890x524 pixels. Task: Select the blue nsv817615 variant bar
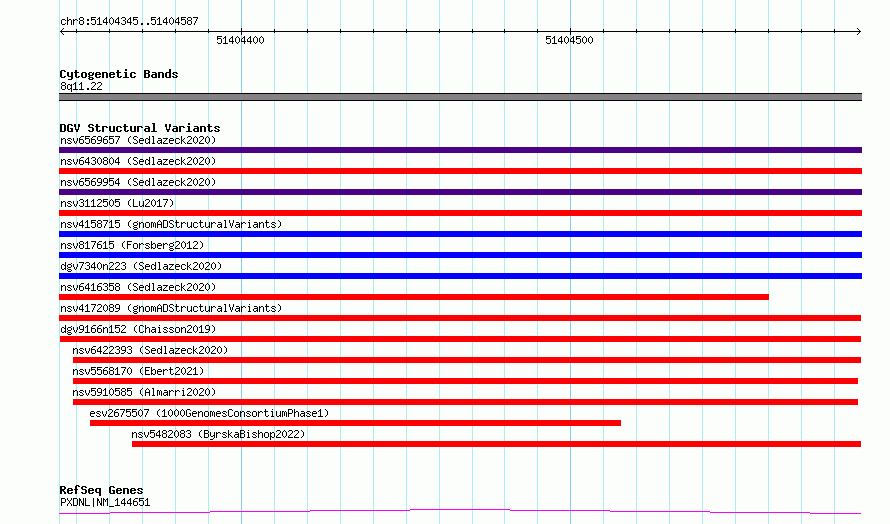pyautogui.click(x=460, y=255)
